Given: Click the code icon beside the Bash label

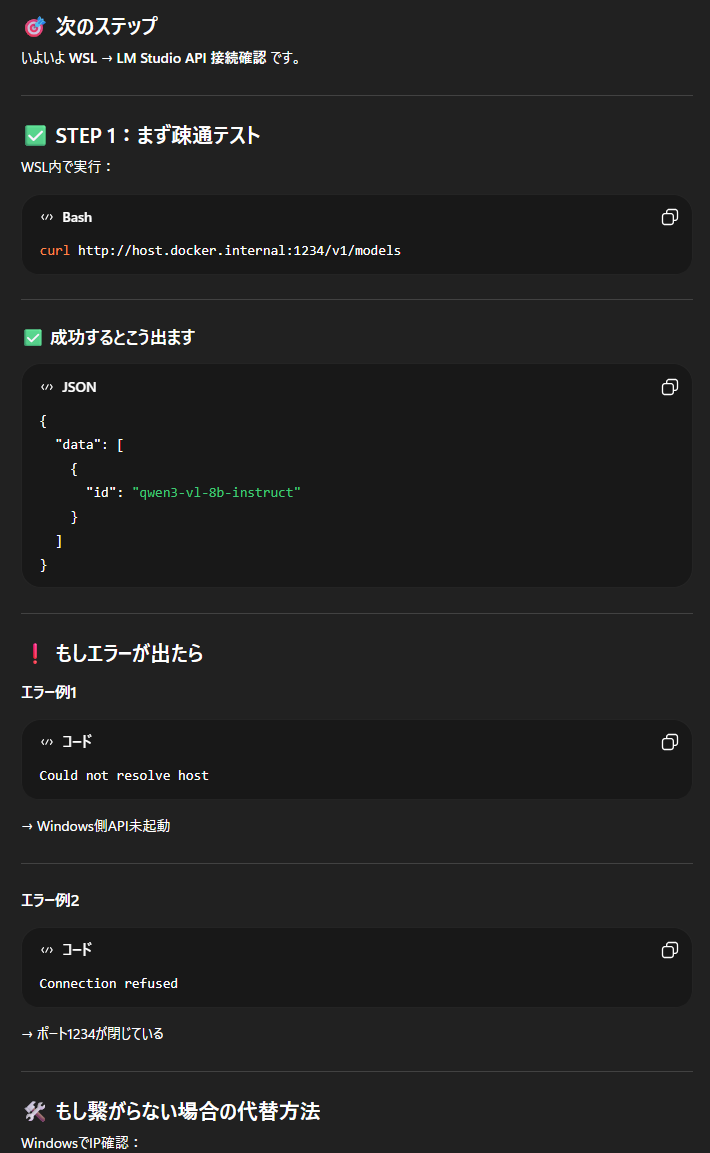Looking at the screenshot, I should pyautogui.click(x=47, y=217).
